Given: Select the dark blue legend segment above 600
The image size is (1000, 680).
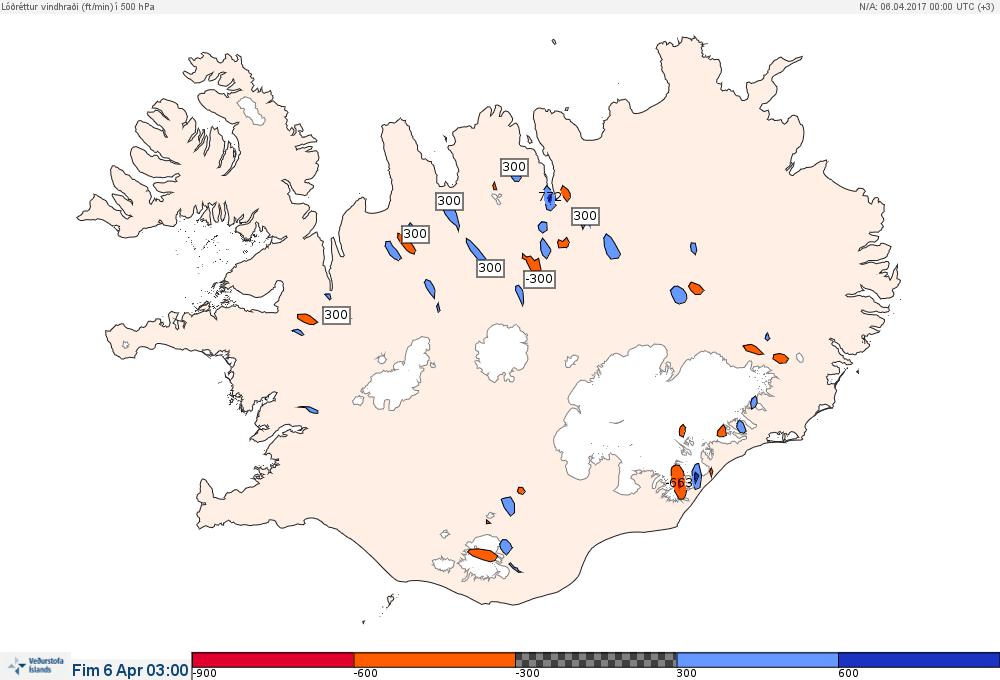Looking at the screenshot, I should [919, 660].
